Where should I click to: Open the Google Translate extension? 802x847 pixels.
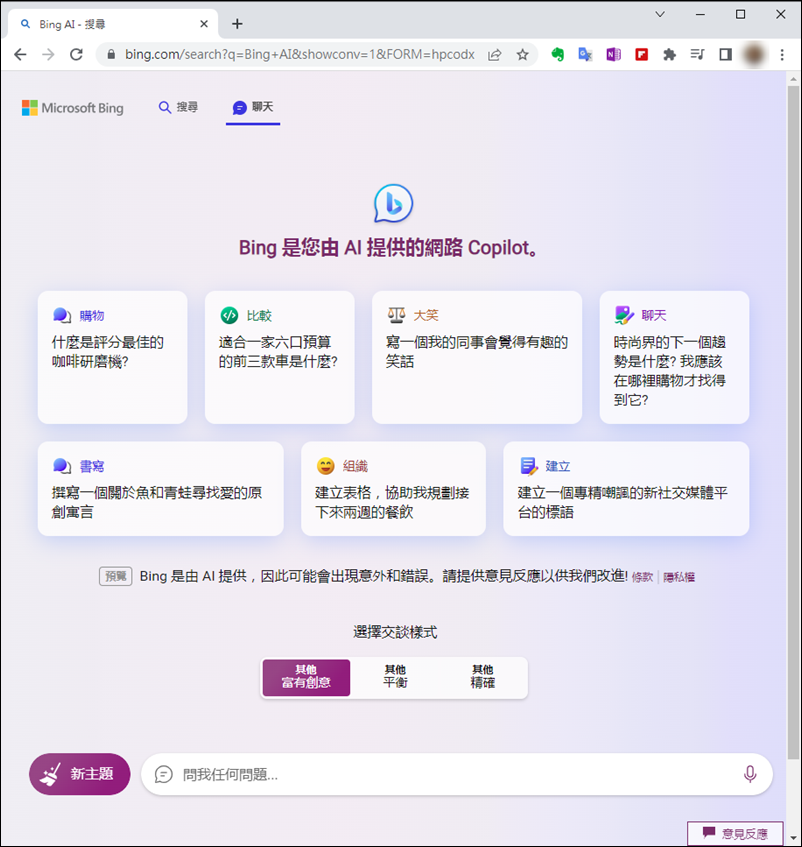585,55
